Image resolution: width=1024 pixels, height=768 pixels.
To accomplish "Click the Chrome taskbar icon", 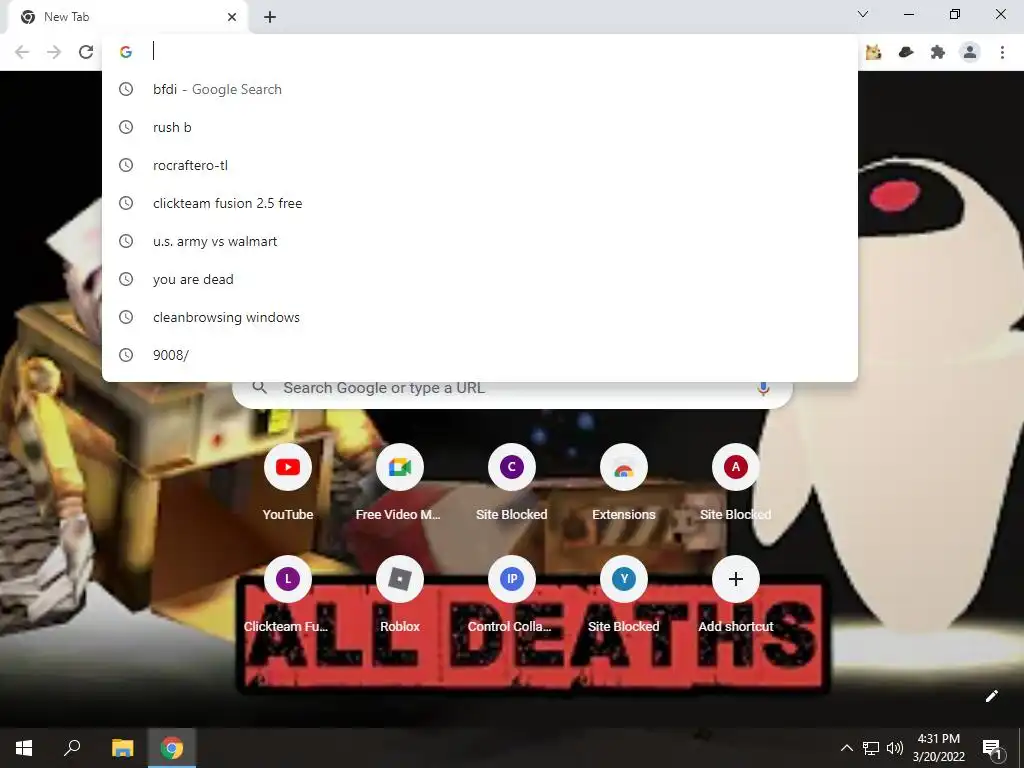I will [x=172, y=748].
